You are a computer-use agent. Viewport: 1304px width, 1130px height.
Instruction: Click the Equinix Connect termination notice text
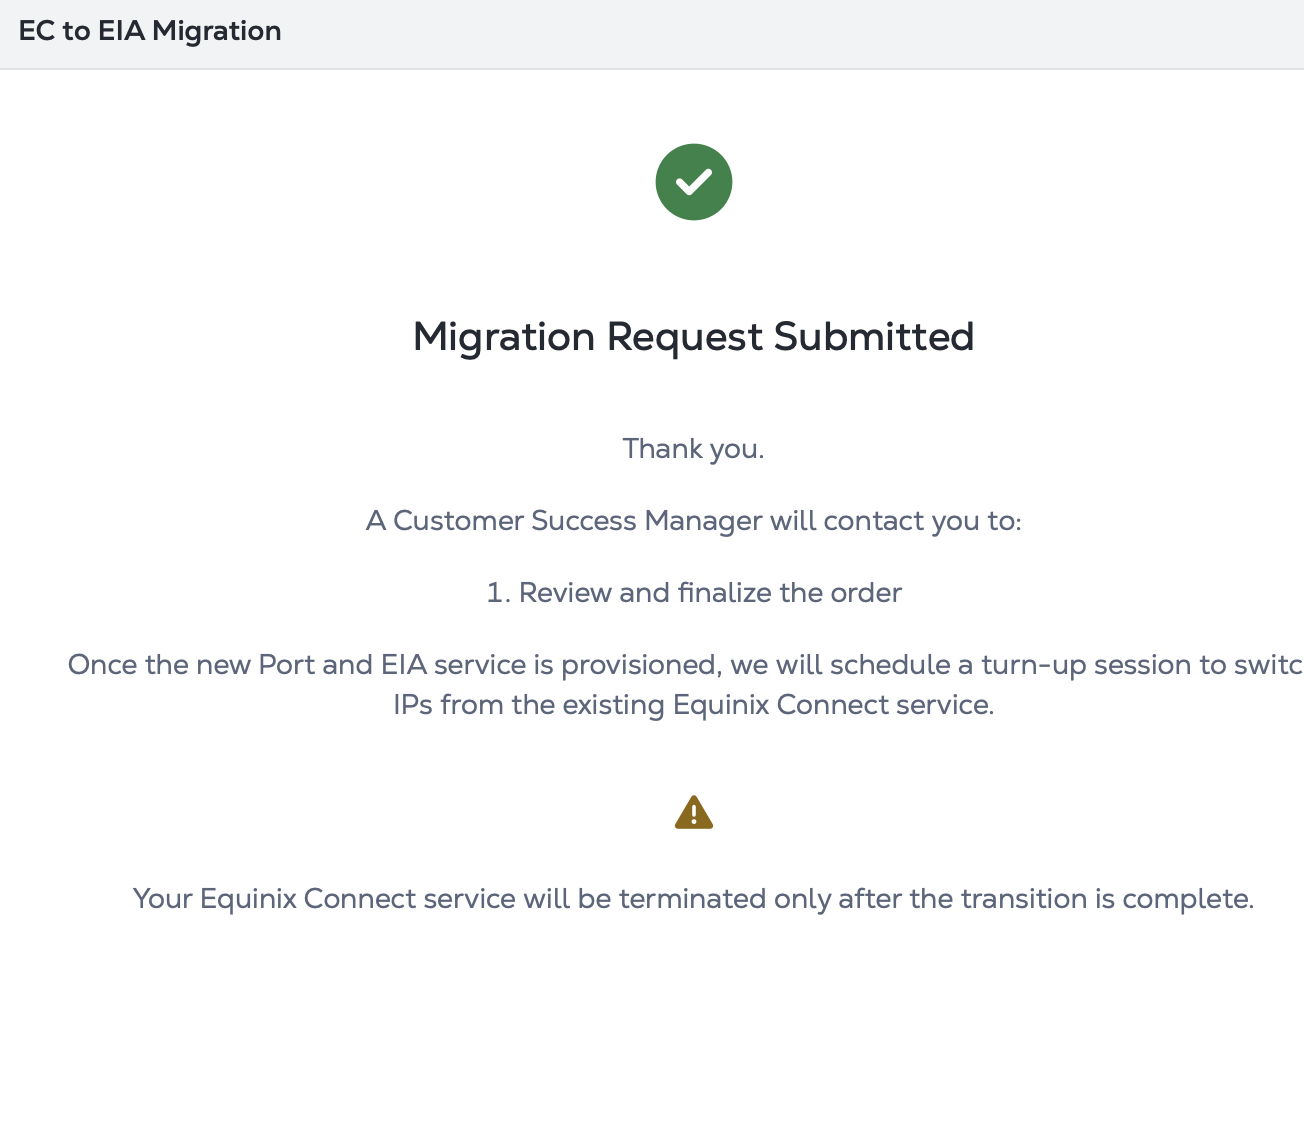click(694, 899)
